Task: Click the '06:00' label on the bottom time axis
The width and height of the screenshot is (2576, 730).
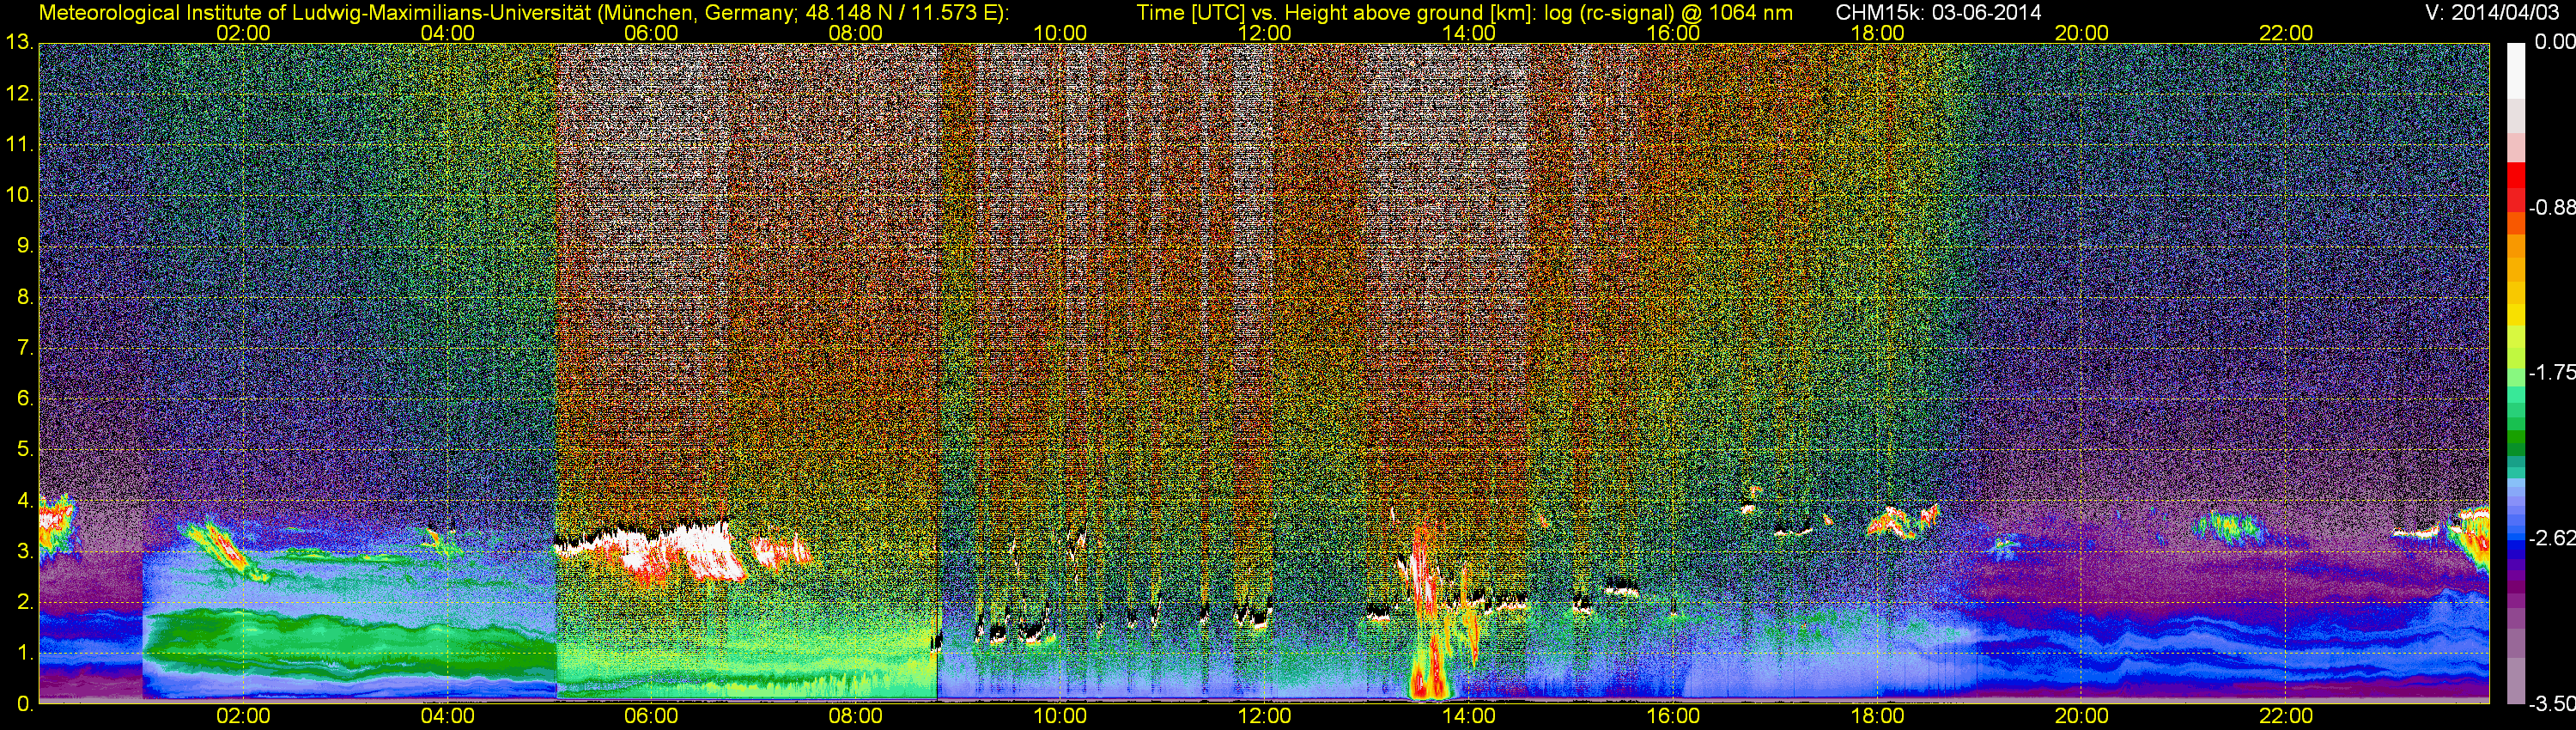Action: [x=651, y=716]
